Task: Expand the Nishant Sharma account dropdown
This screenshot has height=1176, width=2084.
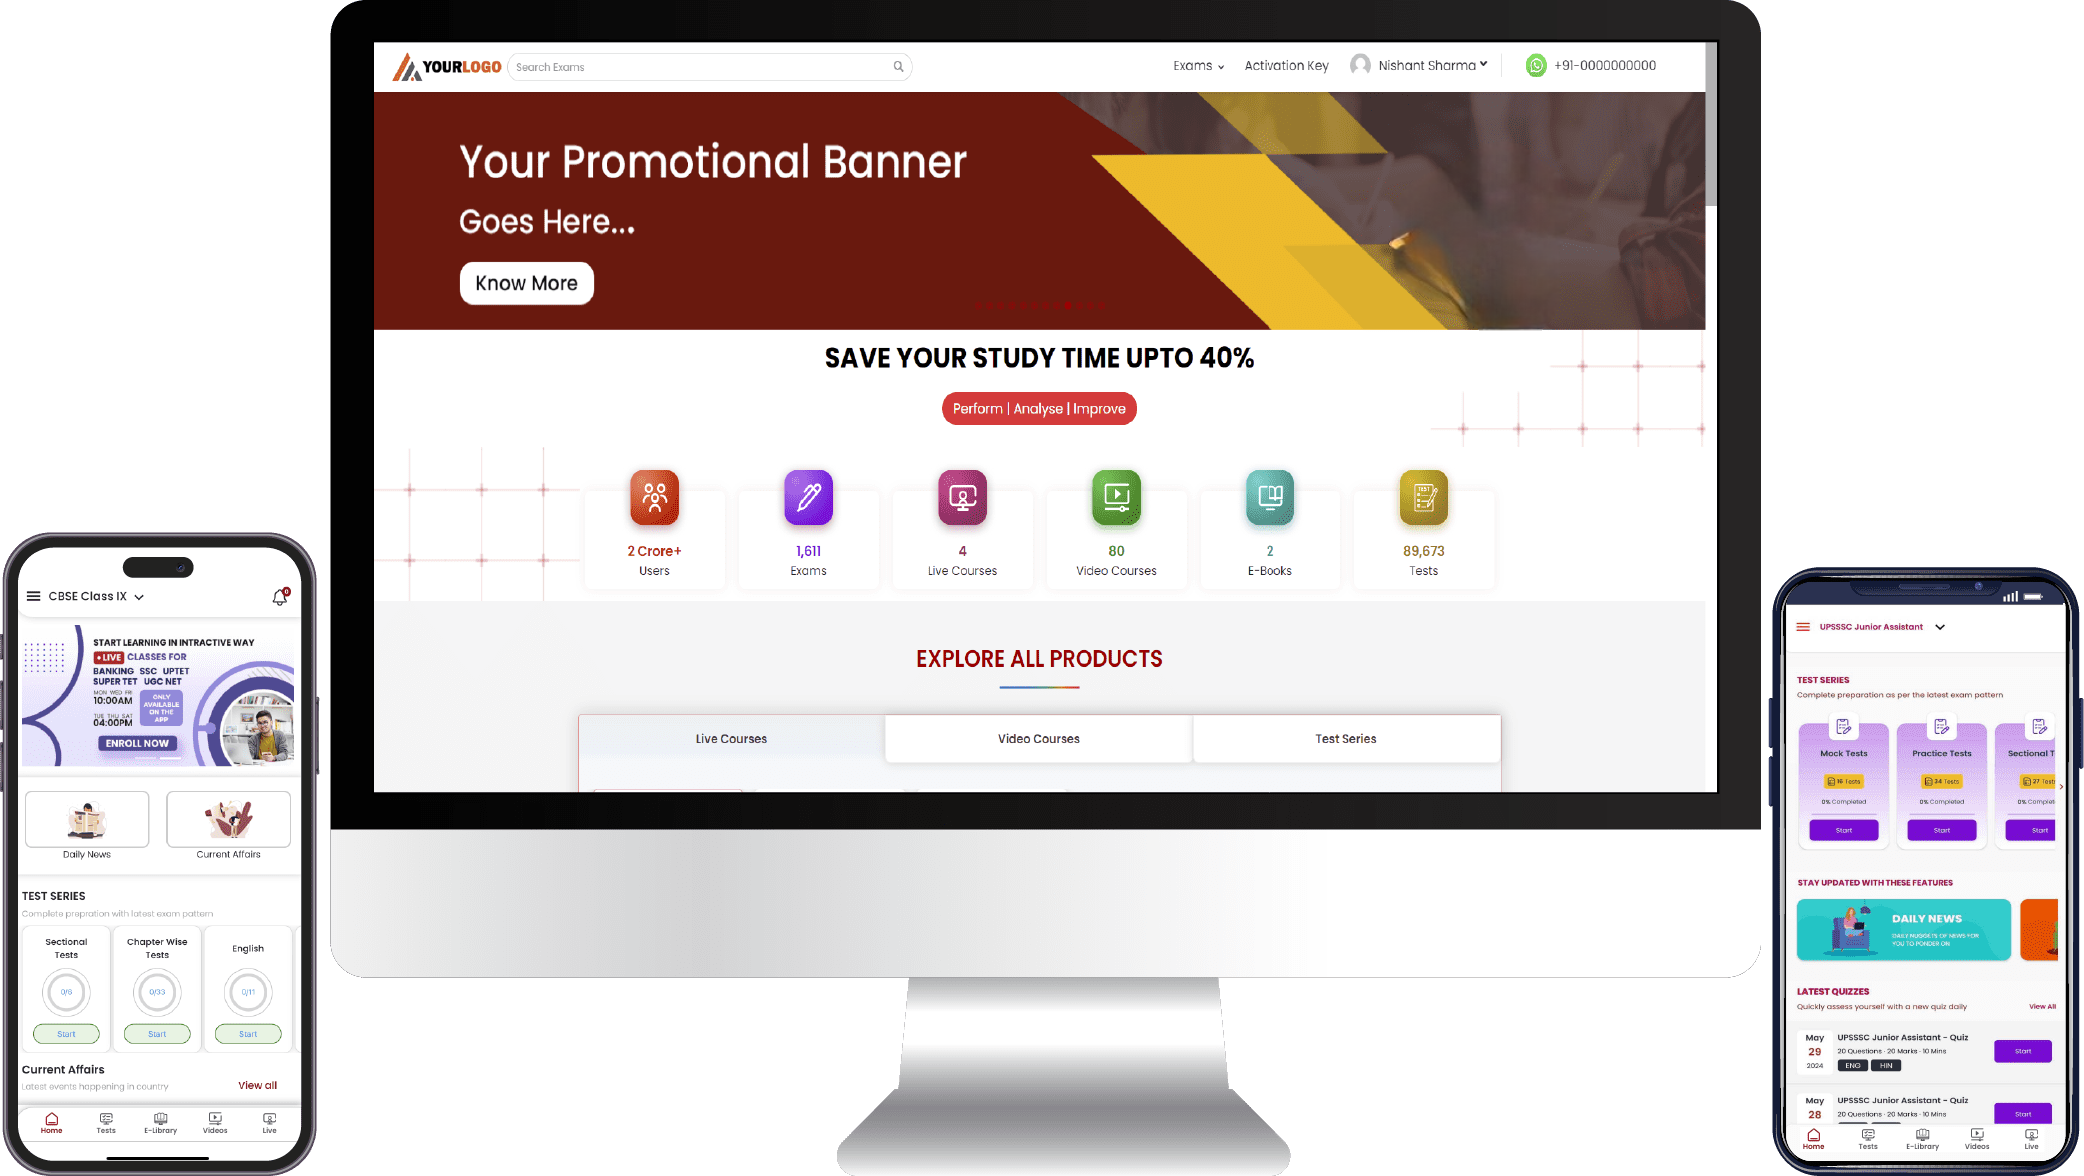Action: point(1486,64)
